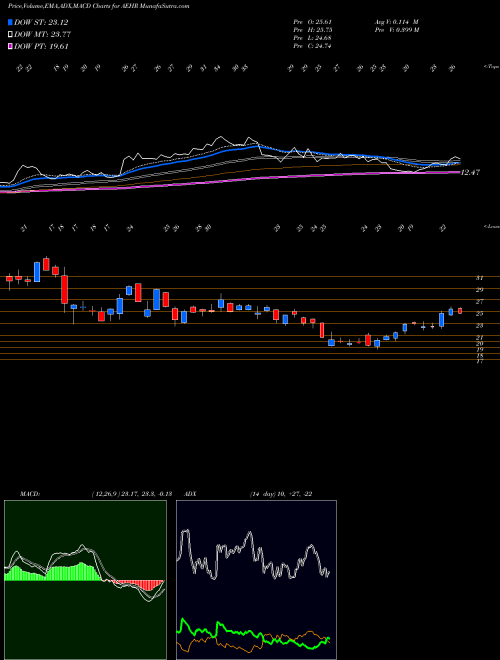Viewport: 500px width, 660px height.
Task: Click the 'MACD:' panel heading
Action: [30, 494]
